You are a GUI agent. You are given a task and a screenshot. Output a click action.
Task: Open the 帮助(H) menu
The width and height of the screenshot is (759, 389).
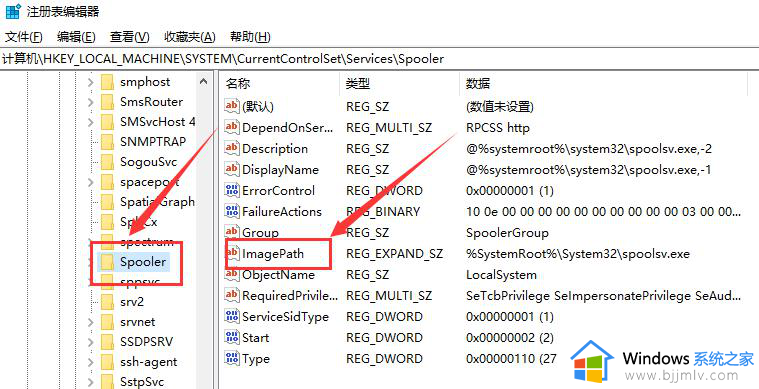click(x=250, y=37)
